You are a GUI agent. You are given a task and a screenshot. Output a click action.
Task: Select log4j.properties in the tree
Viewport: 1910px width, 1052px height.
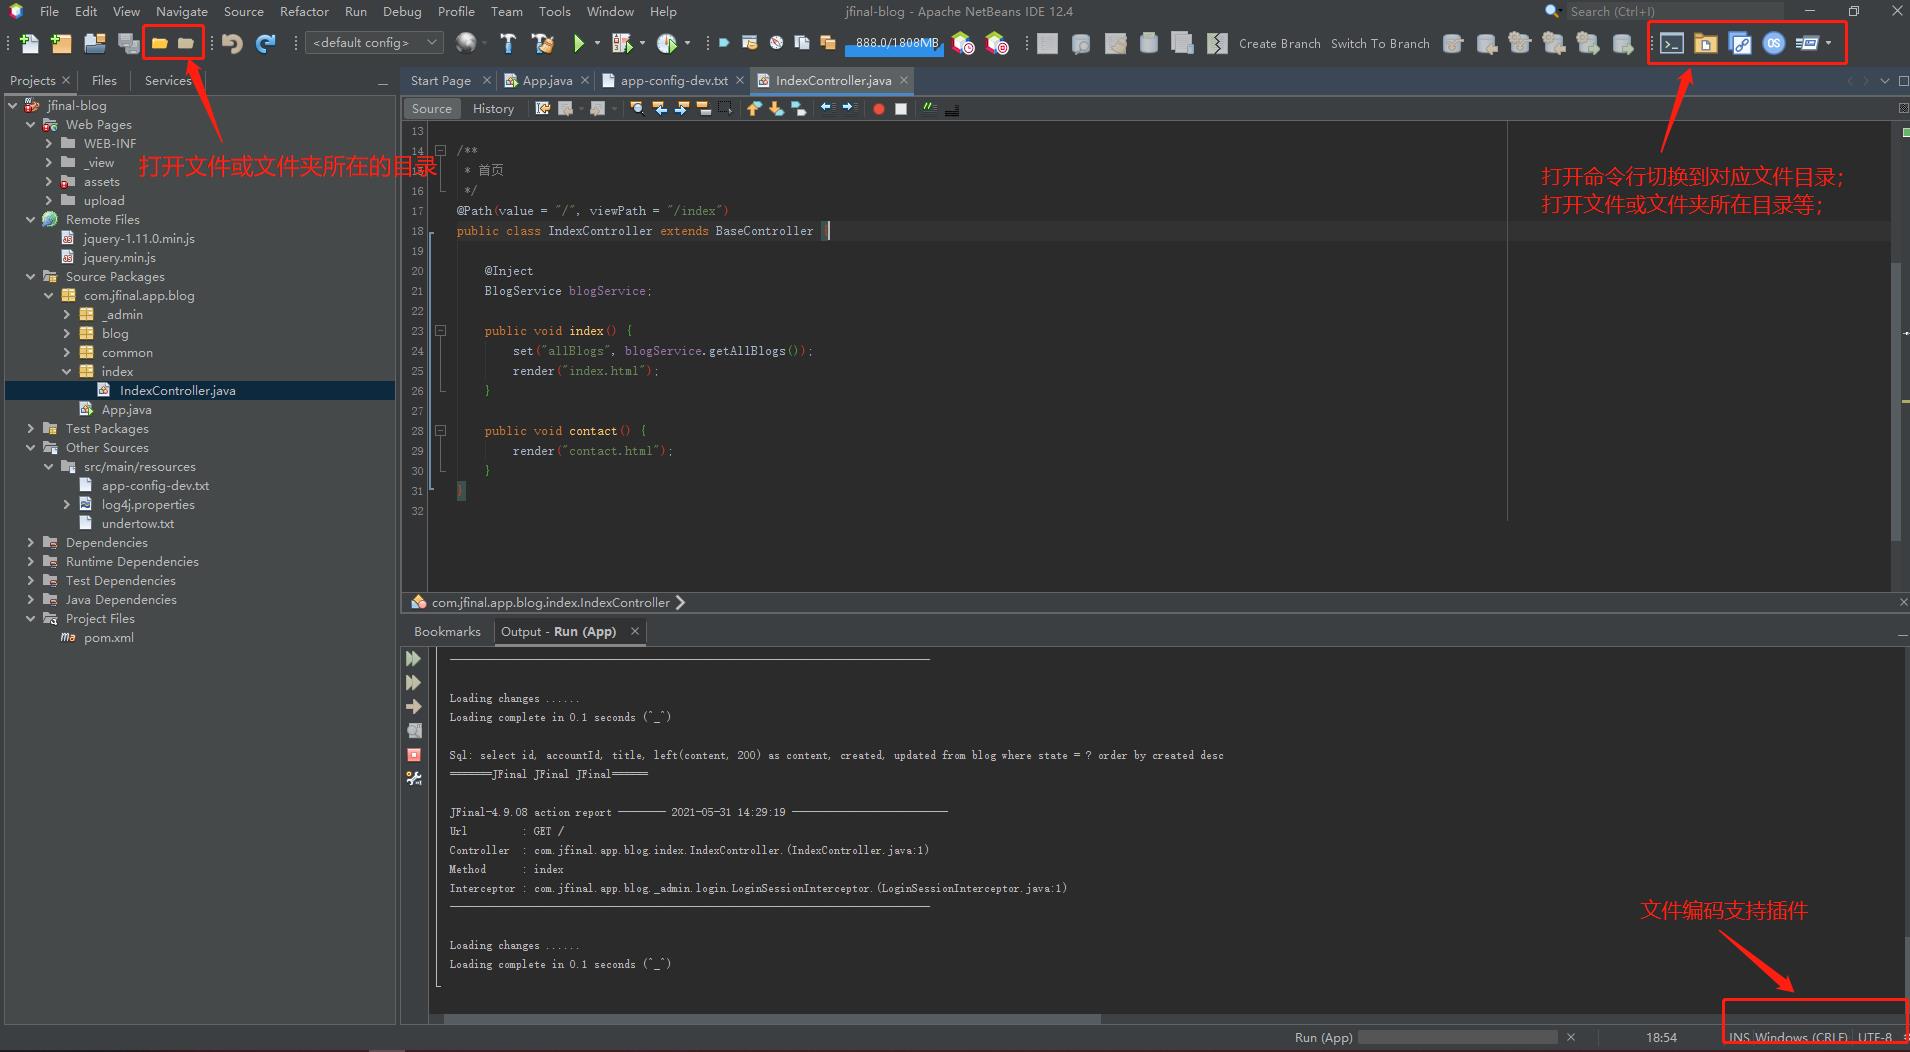pyautogui.click(x=148, y=504)
